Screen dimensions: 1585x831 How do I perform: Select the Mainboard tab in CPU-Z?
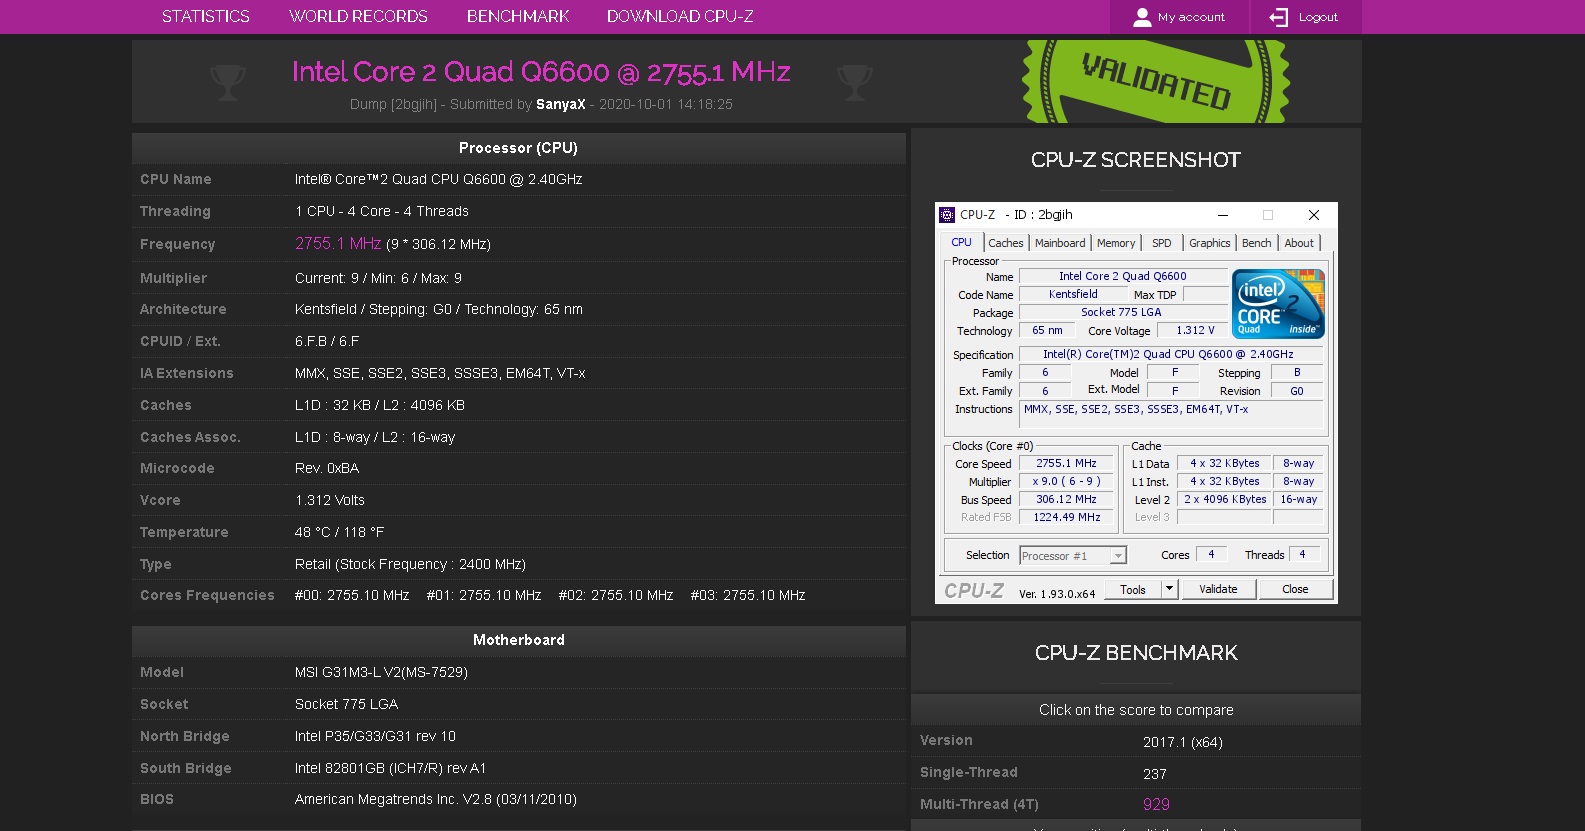click(1060, 243)
